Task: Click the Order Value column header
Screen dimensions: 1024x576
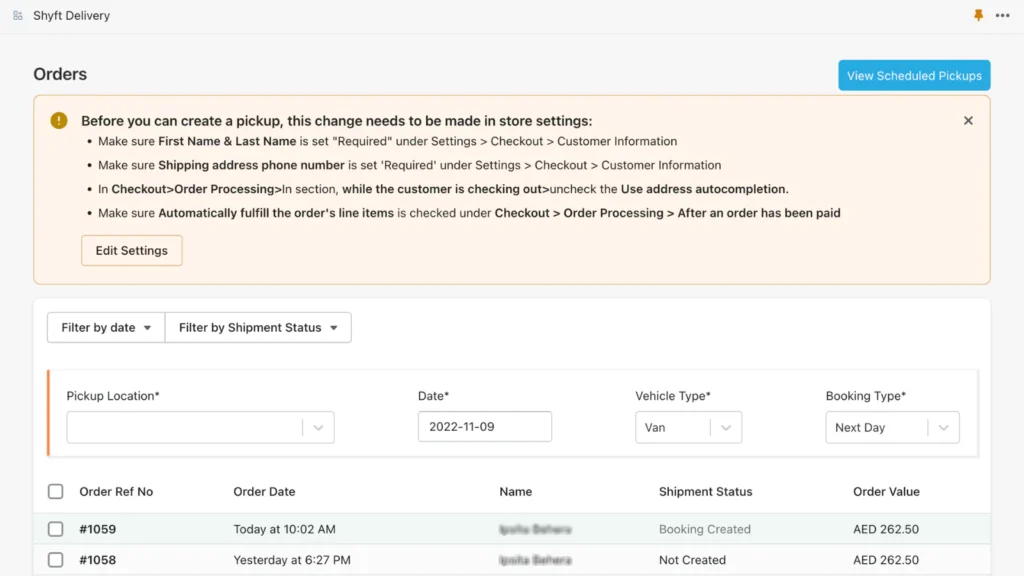Action: pos(886,492)
